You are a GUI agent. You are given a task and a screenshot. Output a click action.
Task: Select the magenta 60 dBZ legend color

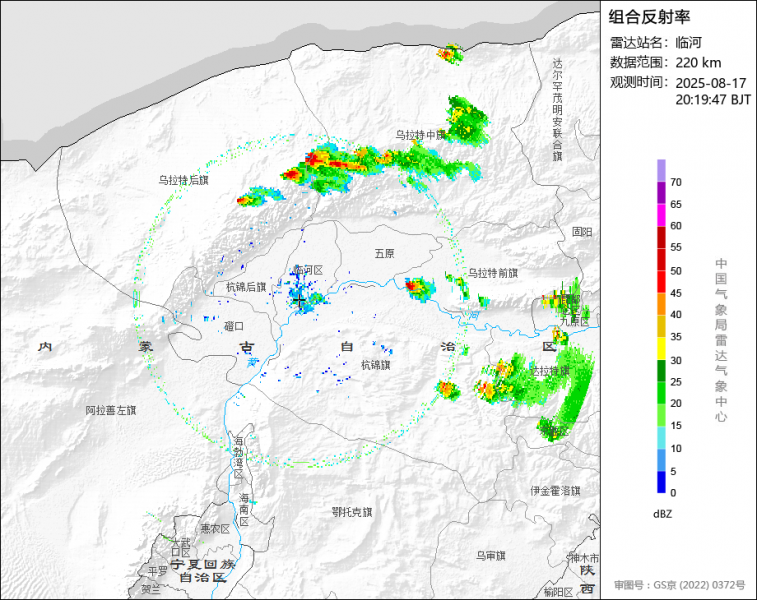[x=662, y=215]
